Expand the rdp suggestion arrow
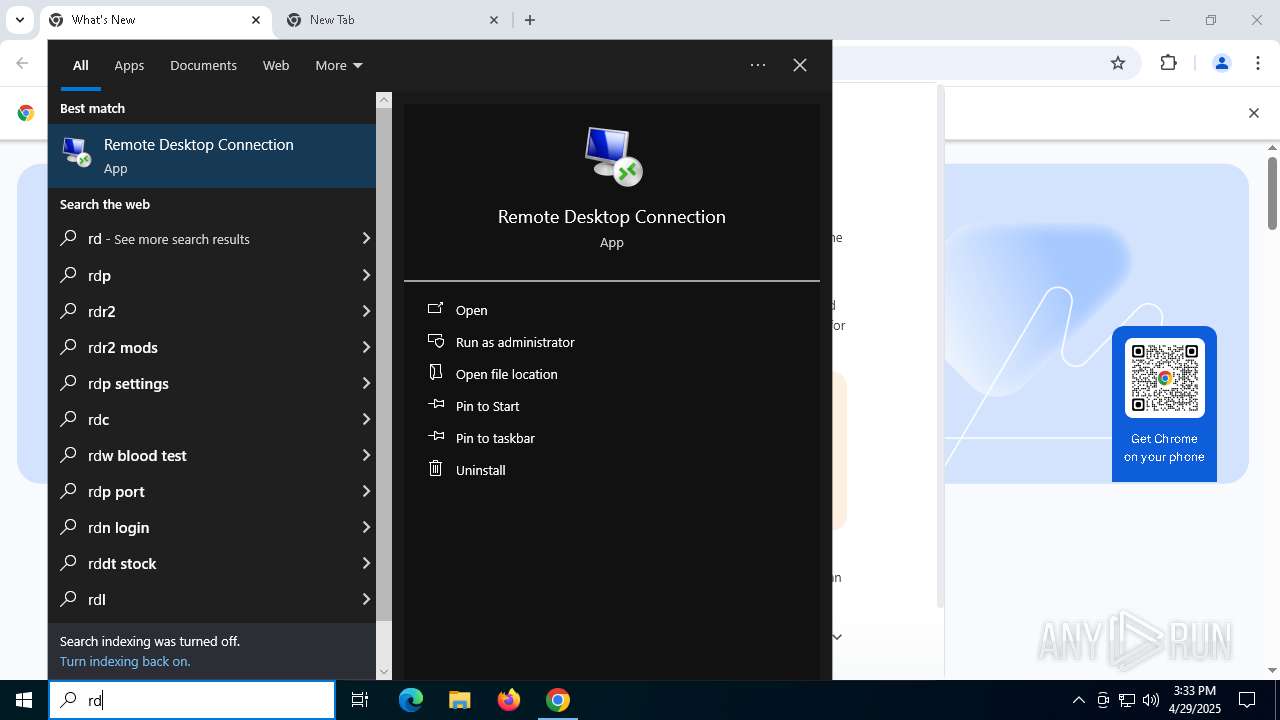 coord(366,275)
